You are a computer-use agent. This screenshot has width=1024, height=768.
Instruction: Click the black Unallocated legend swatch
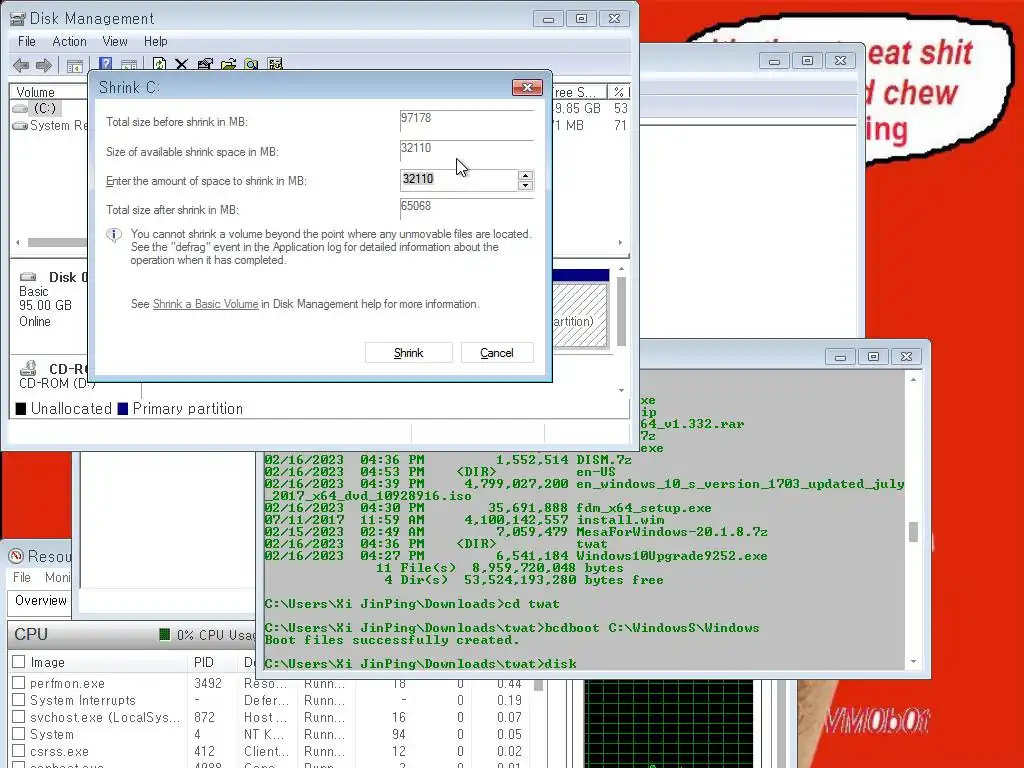point(21,409)
